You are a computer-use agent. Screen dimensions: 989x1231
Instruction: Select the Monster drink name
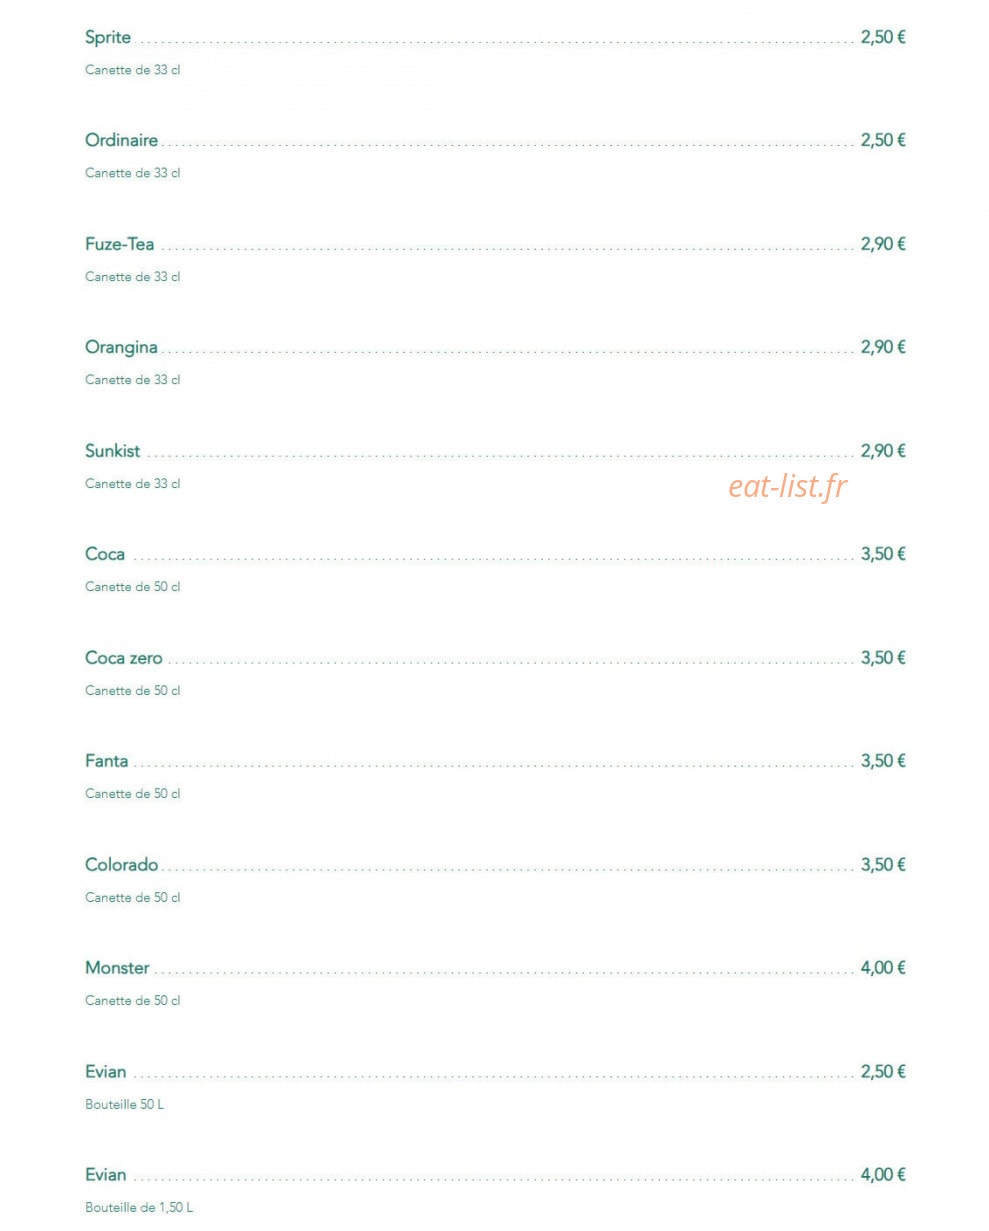[x=118, y=968]
